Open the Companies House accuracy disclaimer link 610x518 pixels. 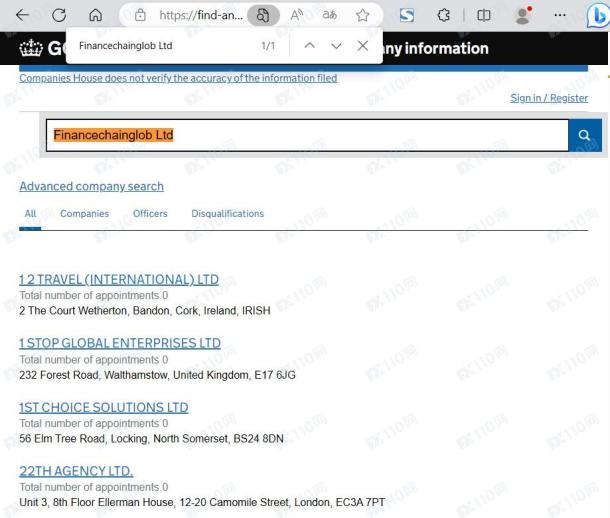click(178, 78)
